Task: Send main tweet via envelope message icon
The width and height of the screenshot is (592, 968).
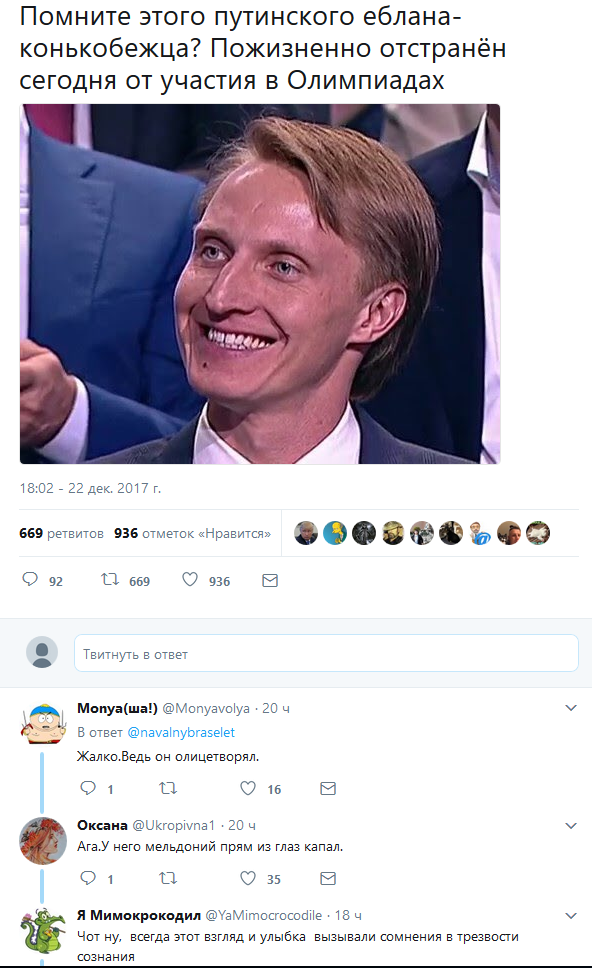Action: tap(270, 580)
